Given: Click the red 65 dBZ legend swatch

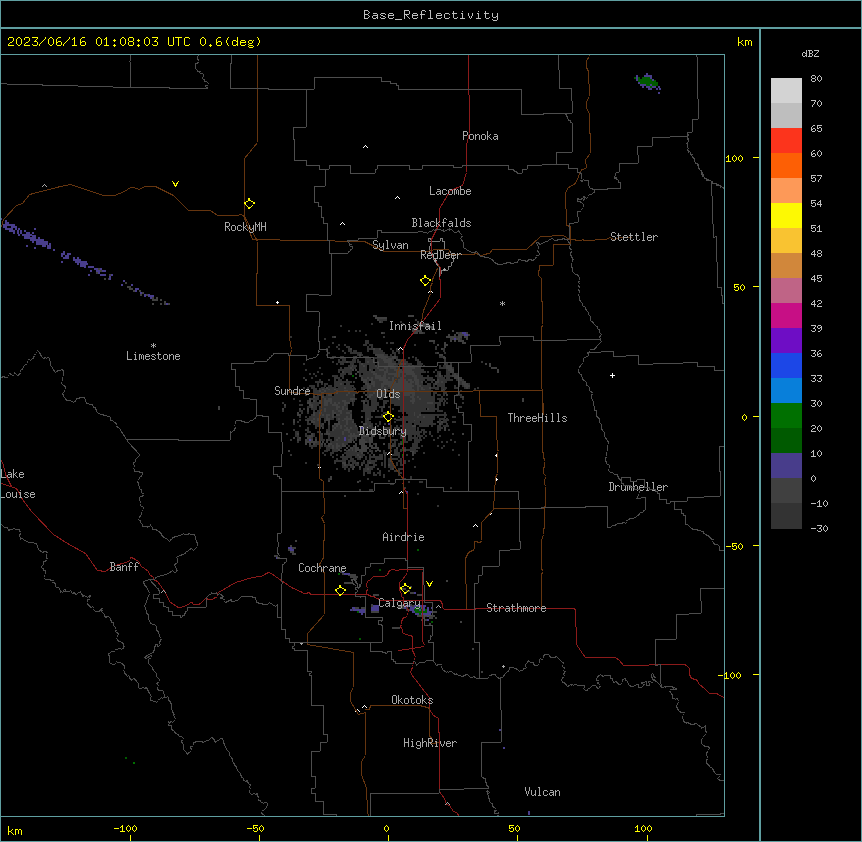Looking at the screenshot, I should tap(786, 140).
